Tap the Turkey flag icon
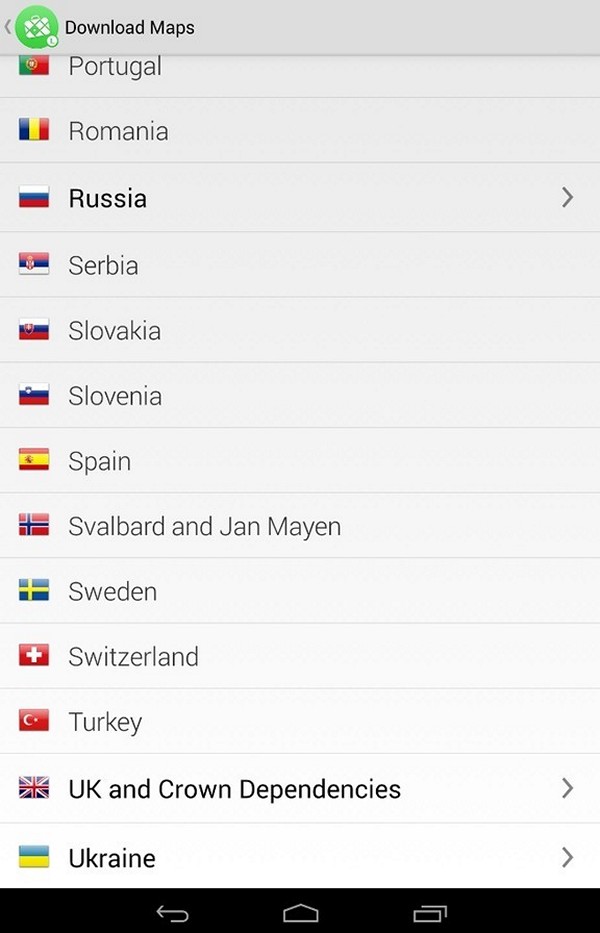 click(34, 721)
